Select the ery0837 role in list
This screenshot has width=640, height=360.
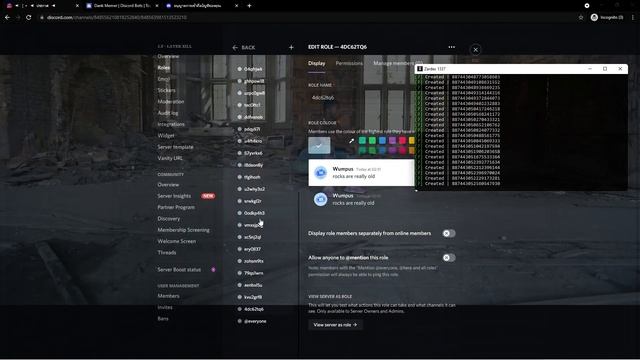[252, 249]
